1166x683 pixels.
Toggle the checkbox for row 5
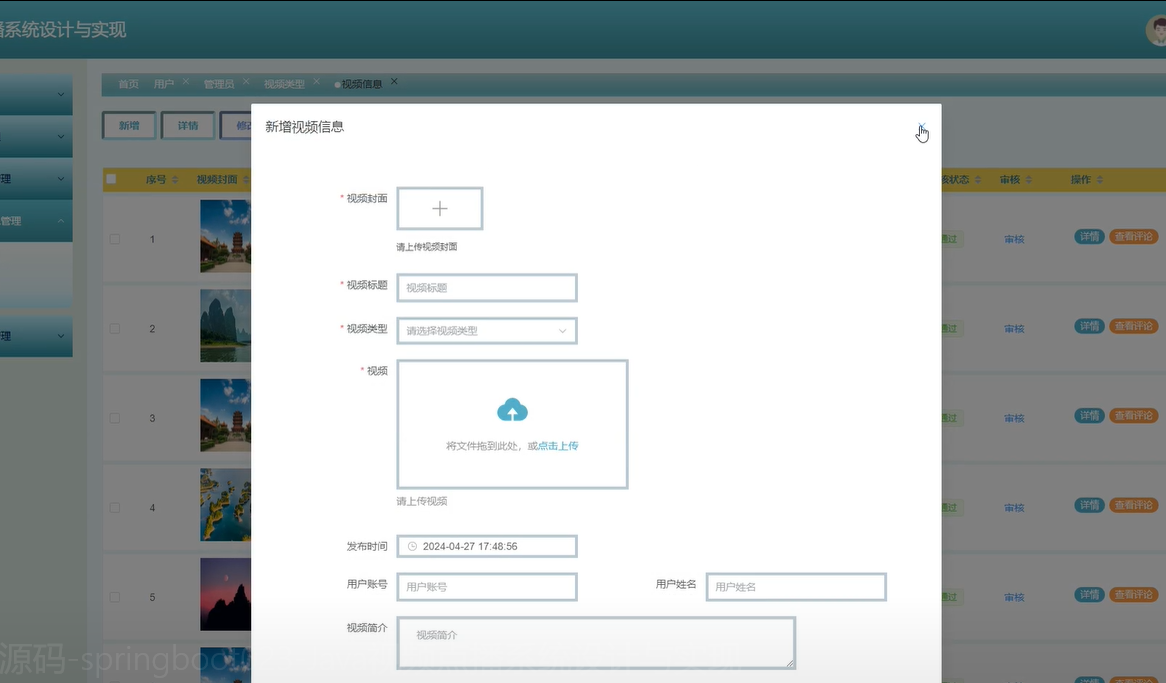click(x=115, y=597)
